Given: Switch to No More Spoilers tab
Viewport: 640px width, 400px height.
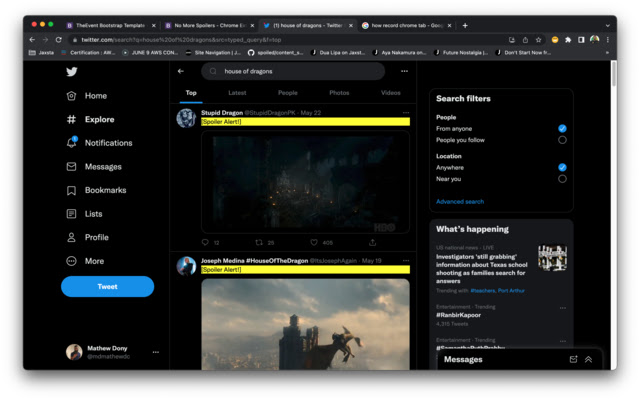Looking at the screenshot, I should (x=209, y=25).
